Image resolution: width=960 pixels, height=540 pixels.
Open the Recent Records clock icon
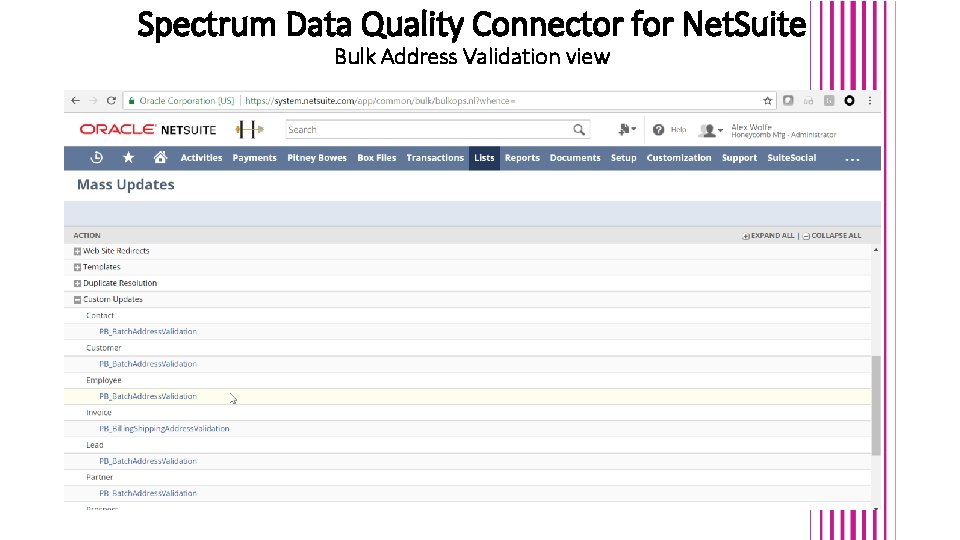pos(97,157)
